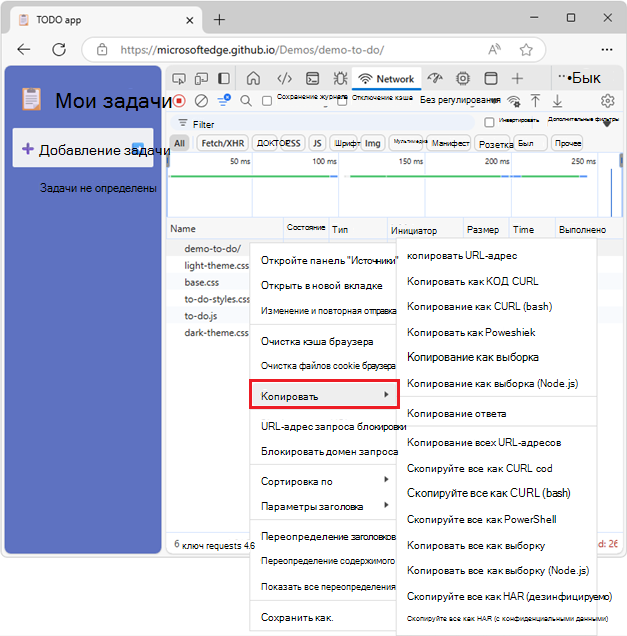Click the browser back arrow
627x636 pixels.
pos(24,49)
